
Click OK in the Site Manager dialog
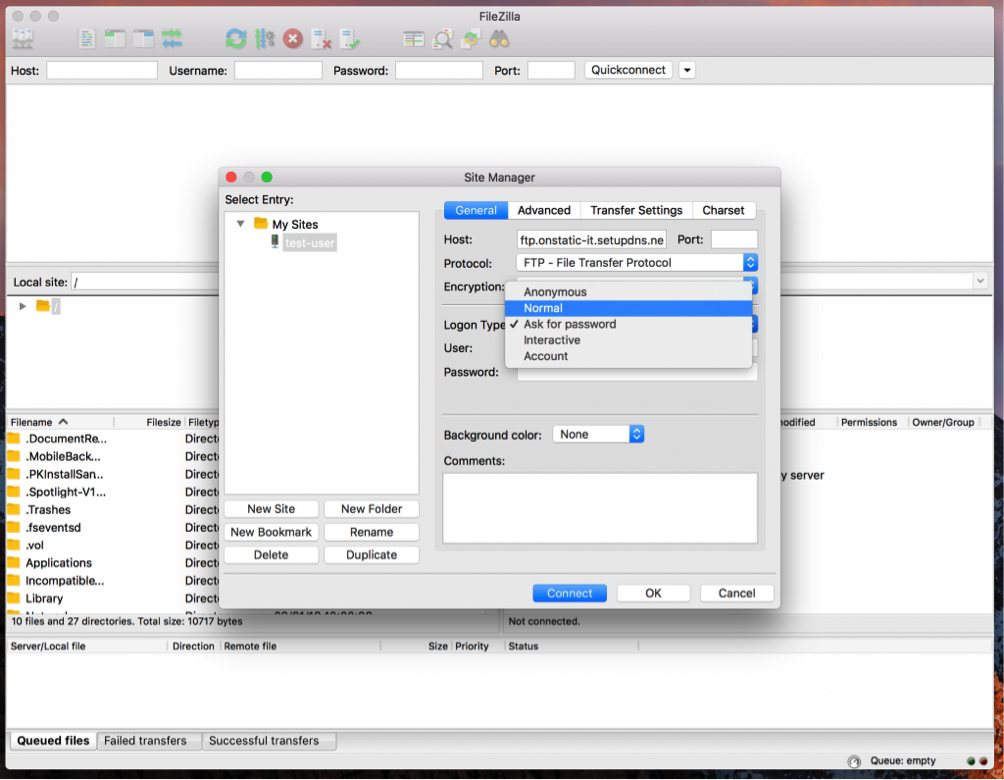point(653,593)
